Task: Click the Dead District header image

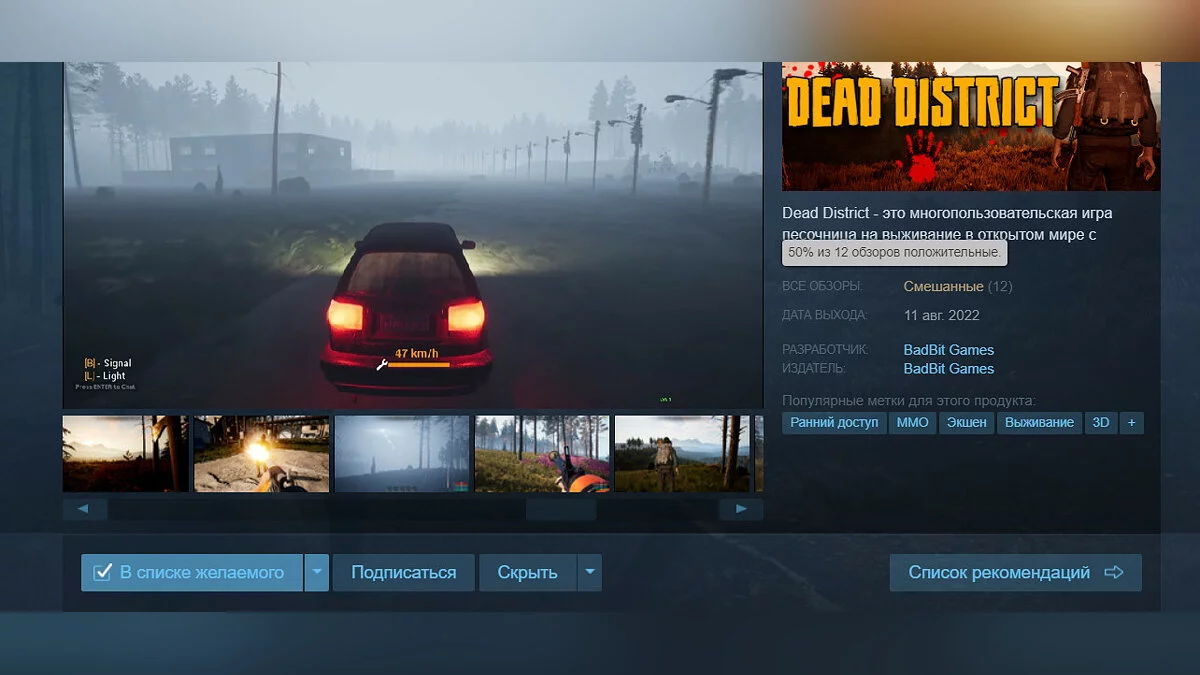Action: point(971,127)
